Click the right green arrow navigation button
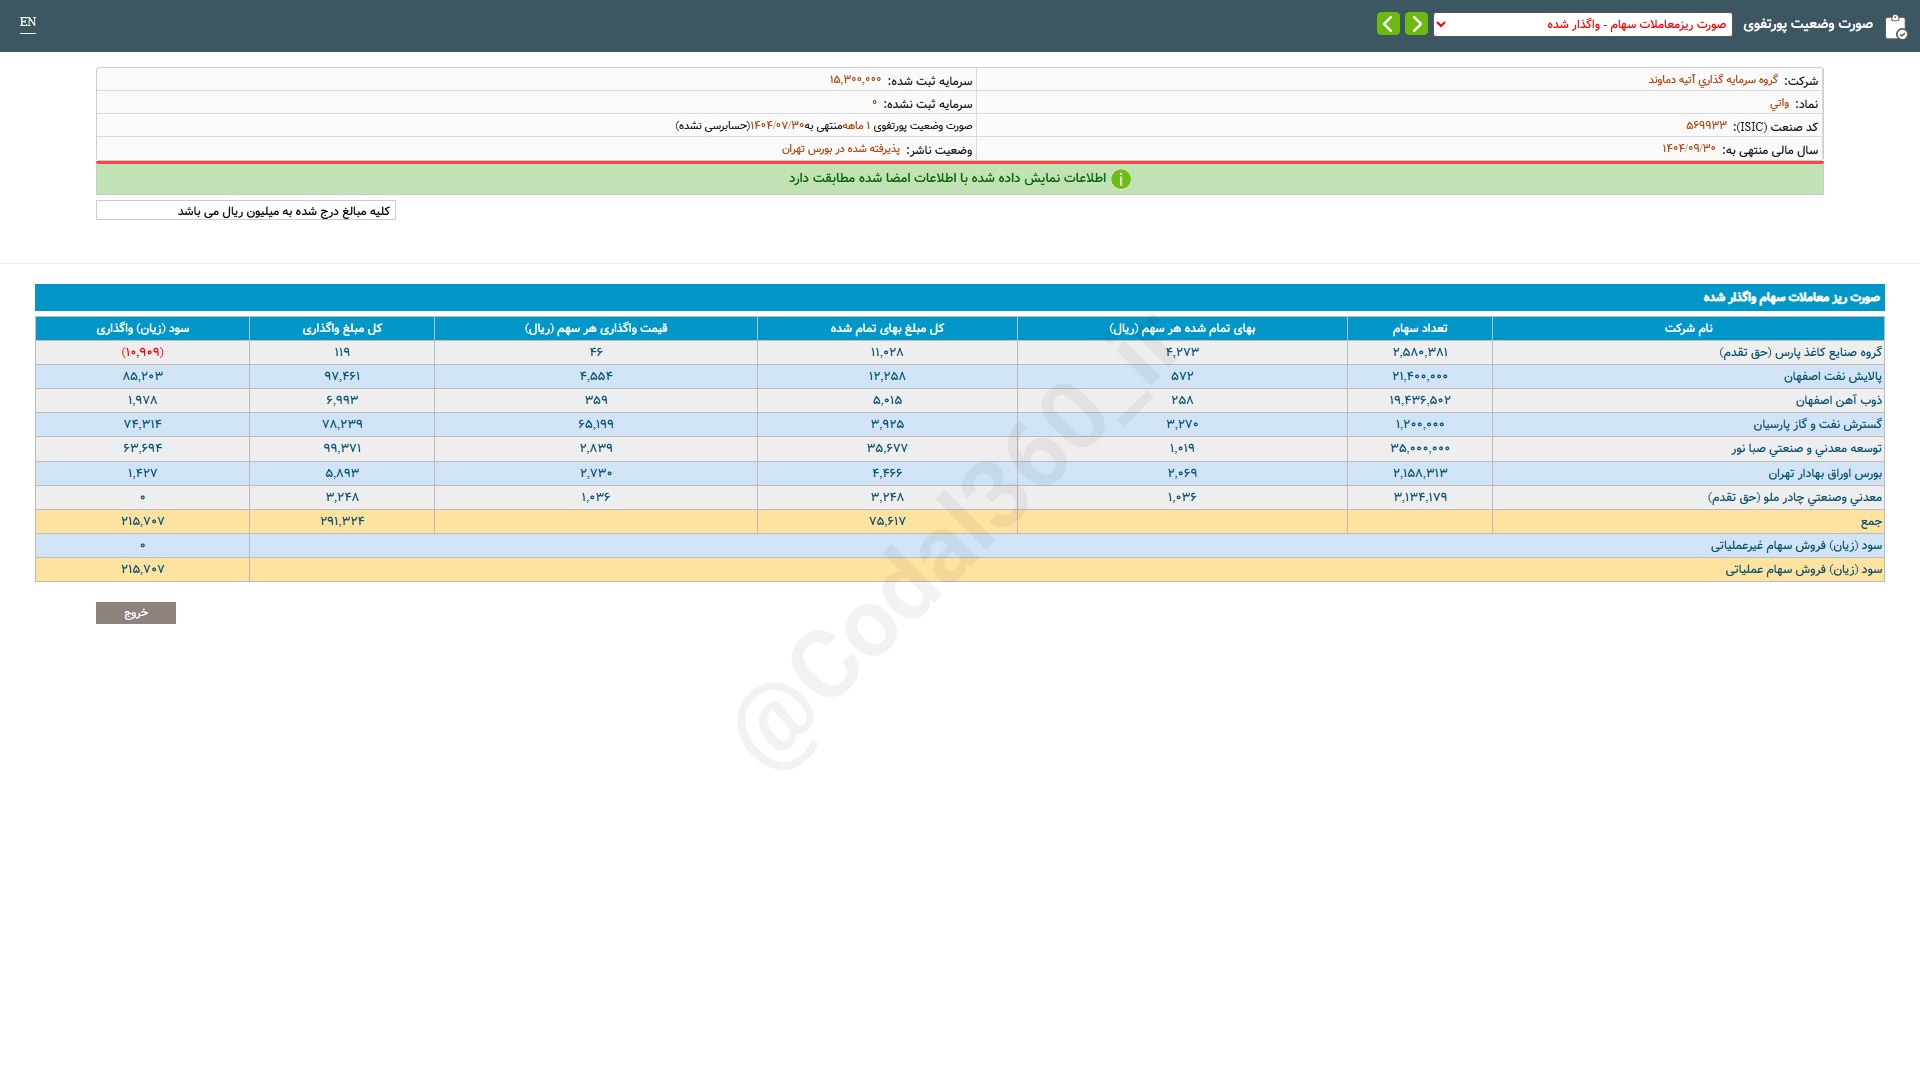Viewport: 1920px width, 1080px height. [x=1416, y=24]
